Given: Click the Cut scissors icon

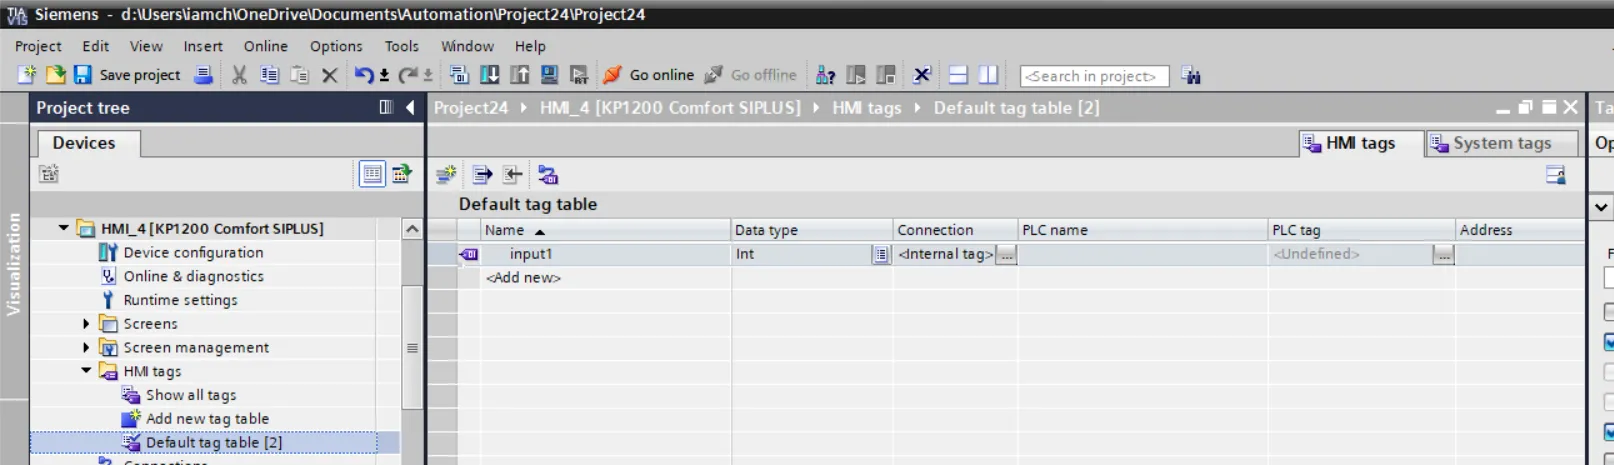Looking at the screenshot, I should point(239,75).
